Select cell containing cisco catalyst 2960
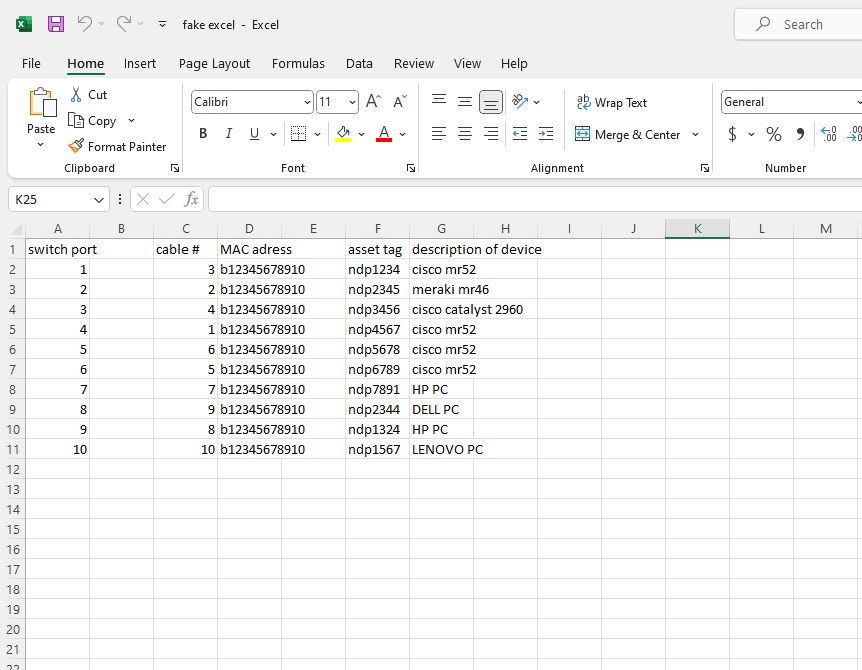The width and height of the screenshot is (862, 670). coord(441,309)
